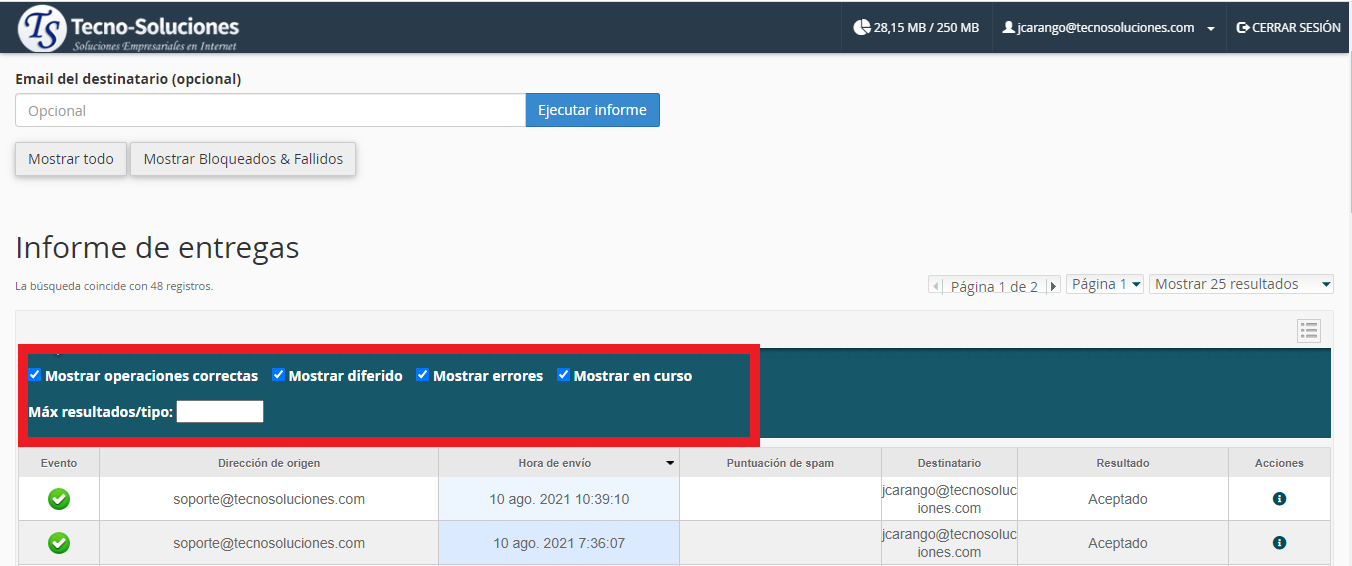Go to previous page arrow
This screenshot has width=1352, height=566.
[x=936, y=286]
